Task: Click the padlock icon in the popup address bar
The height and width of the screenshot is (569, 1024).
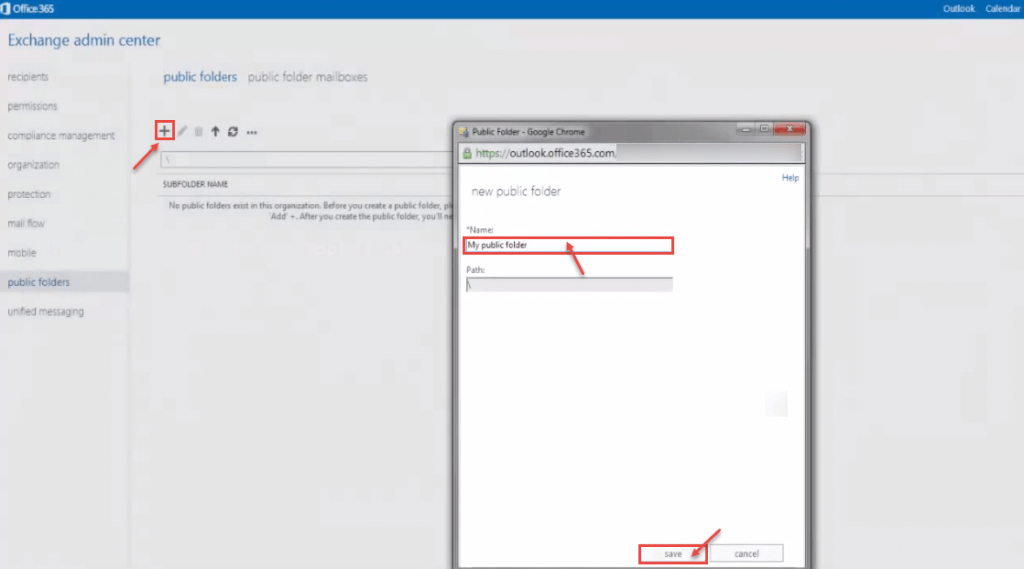Action: pos(467,154)
